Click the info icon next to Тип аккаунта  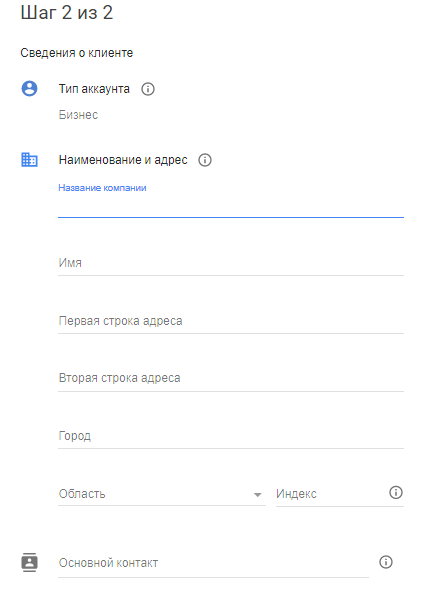click(x=148, y=89)
